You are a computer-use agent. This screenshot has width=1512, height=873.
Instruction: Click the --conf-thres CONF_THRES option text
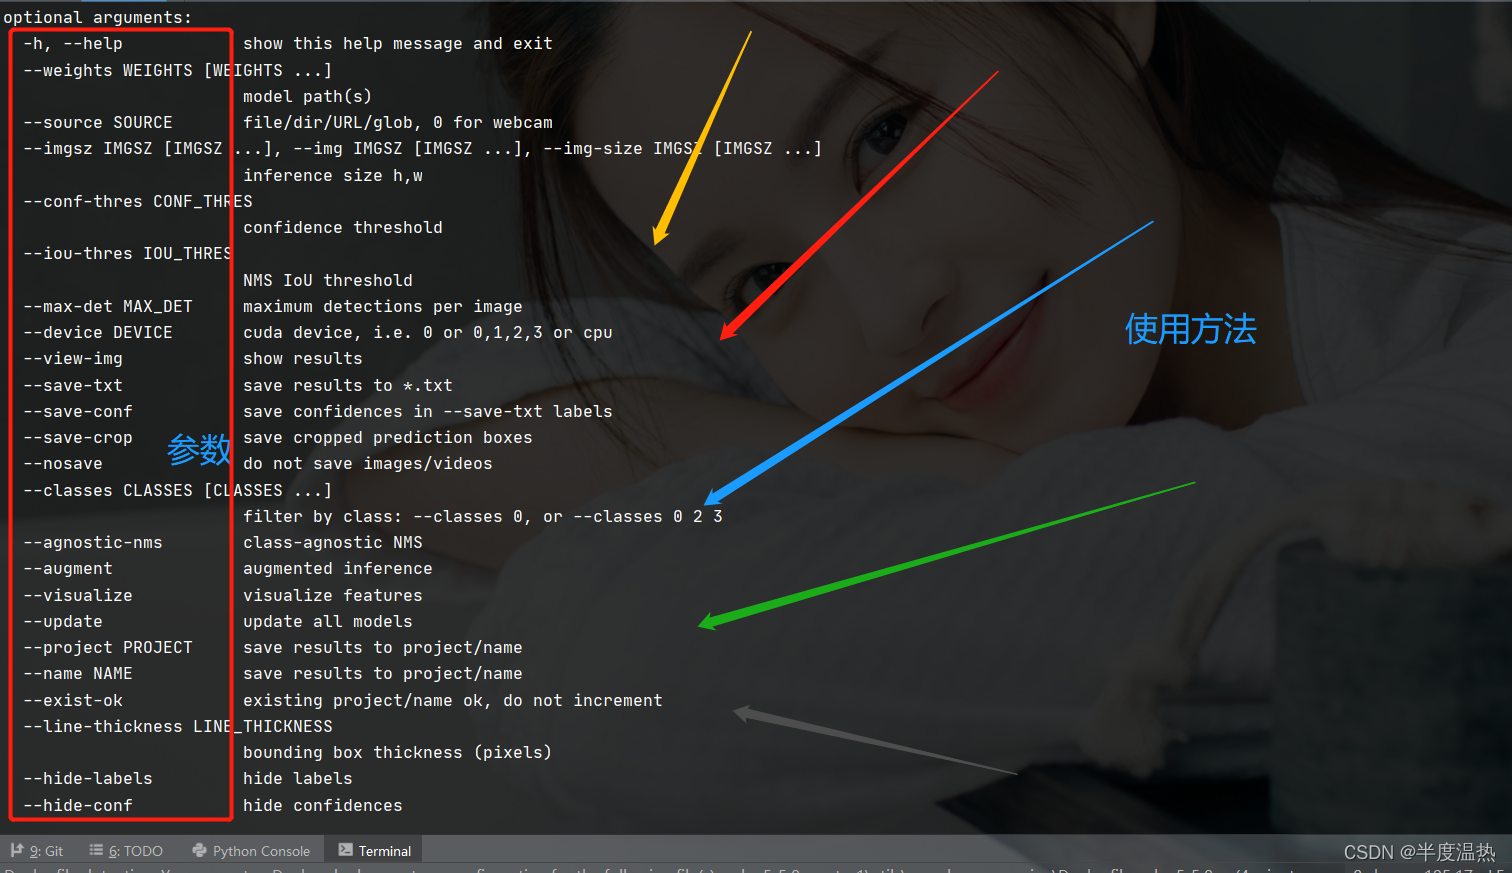[x=138, y=201]
